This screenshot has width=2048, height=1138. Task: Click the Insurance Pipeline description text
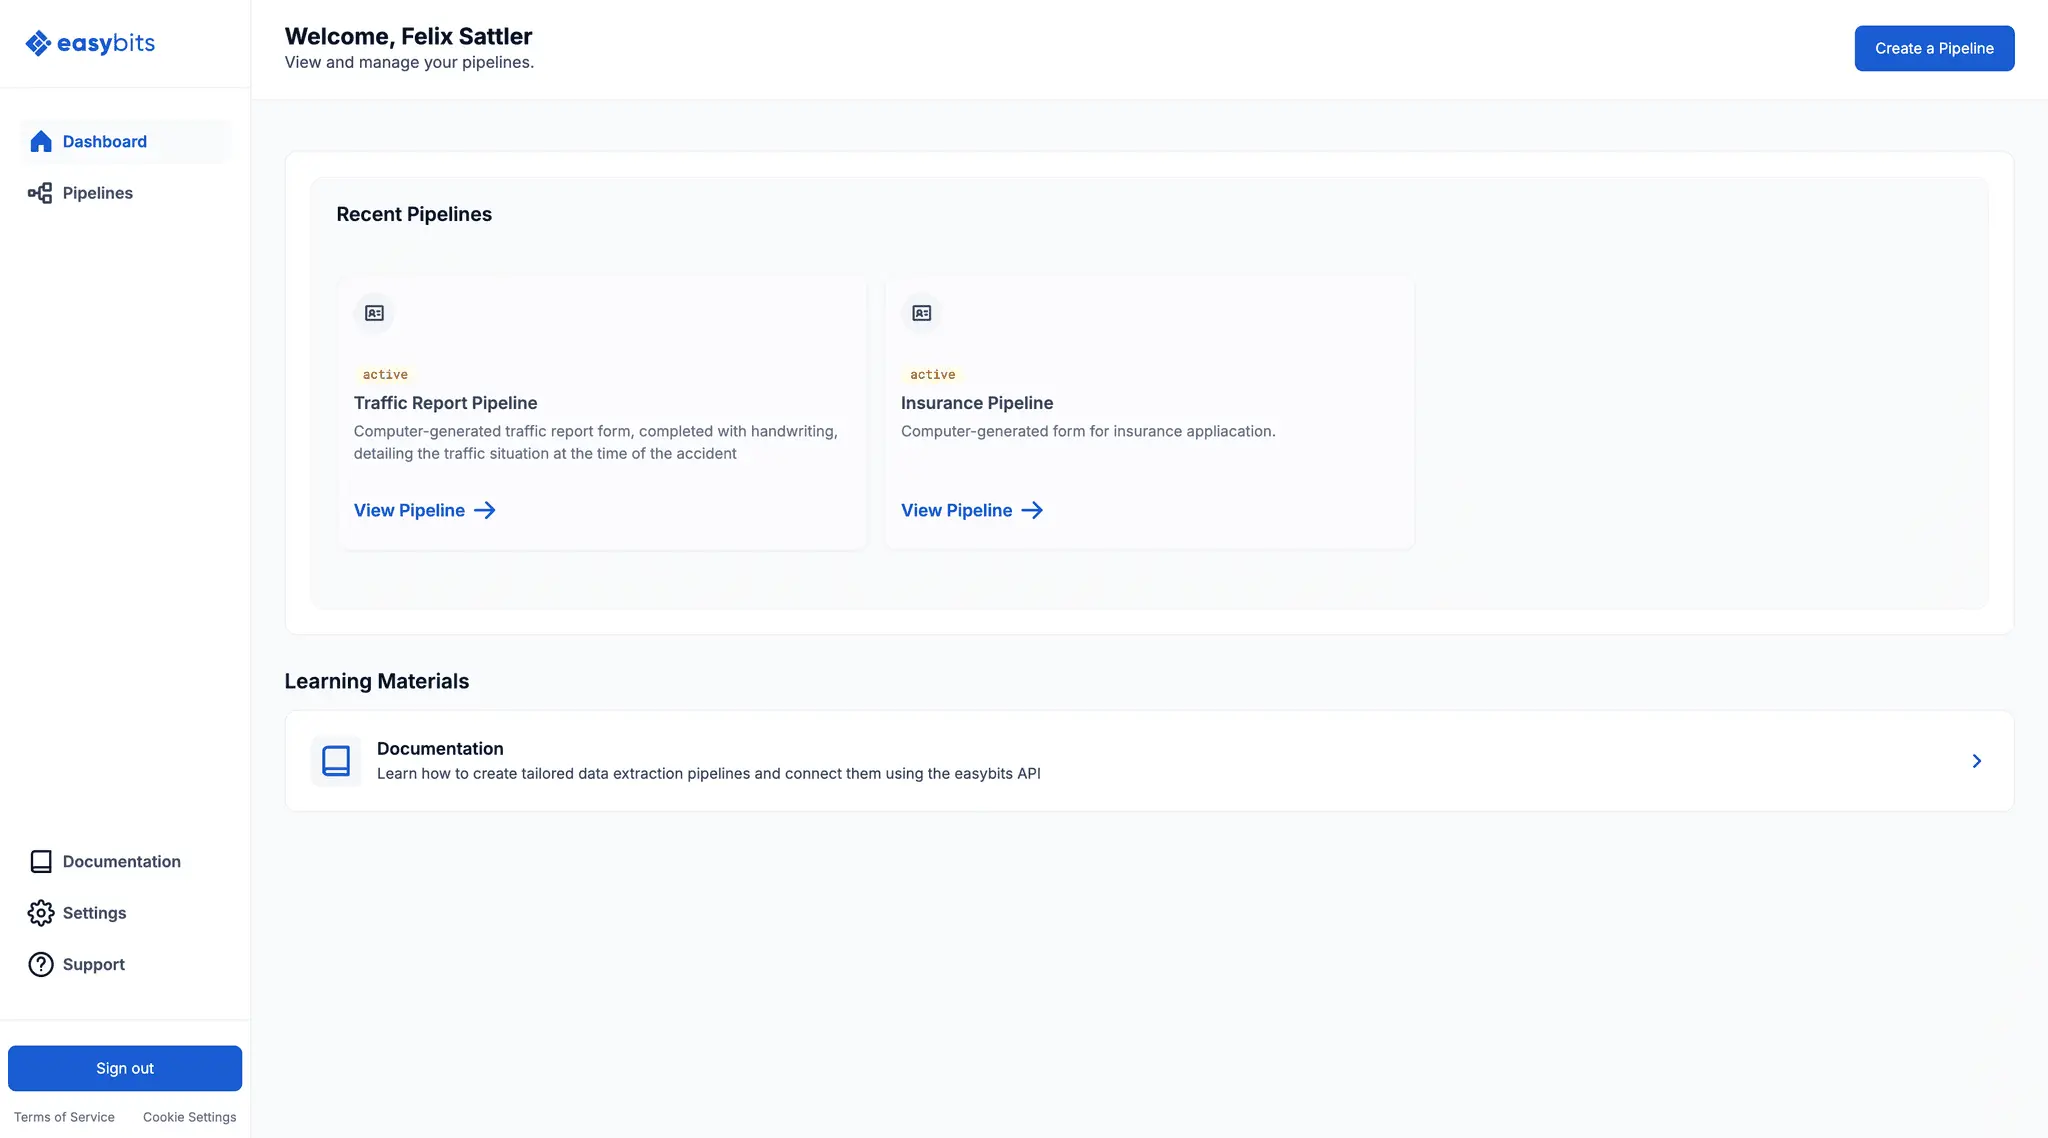(x=1088, y=431)
